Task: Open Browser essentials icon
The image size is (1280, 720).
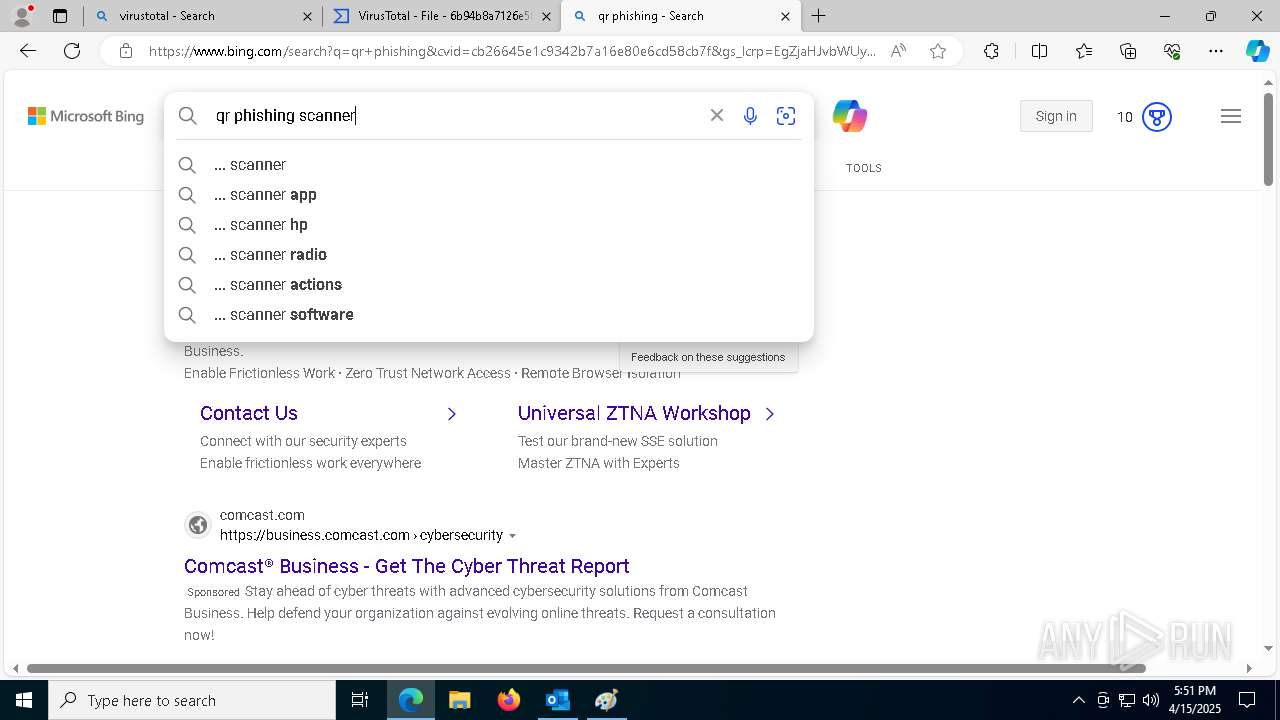Action: [1172, 51]
